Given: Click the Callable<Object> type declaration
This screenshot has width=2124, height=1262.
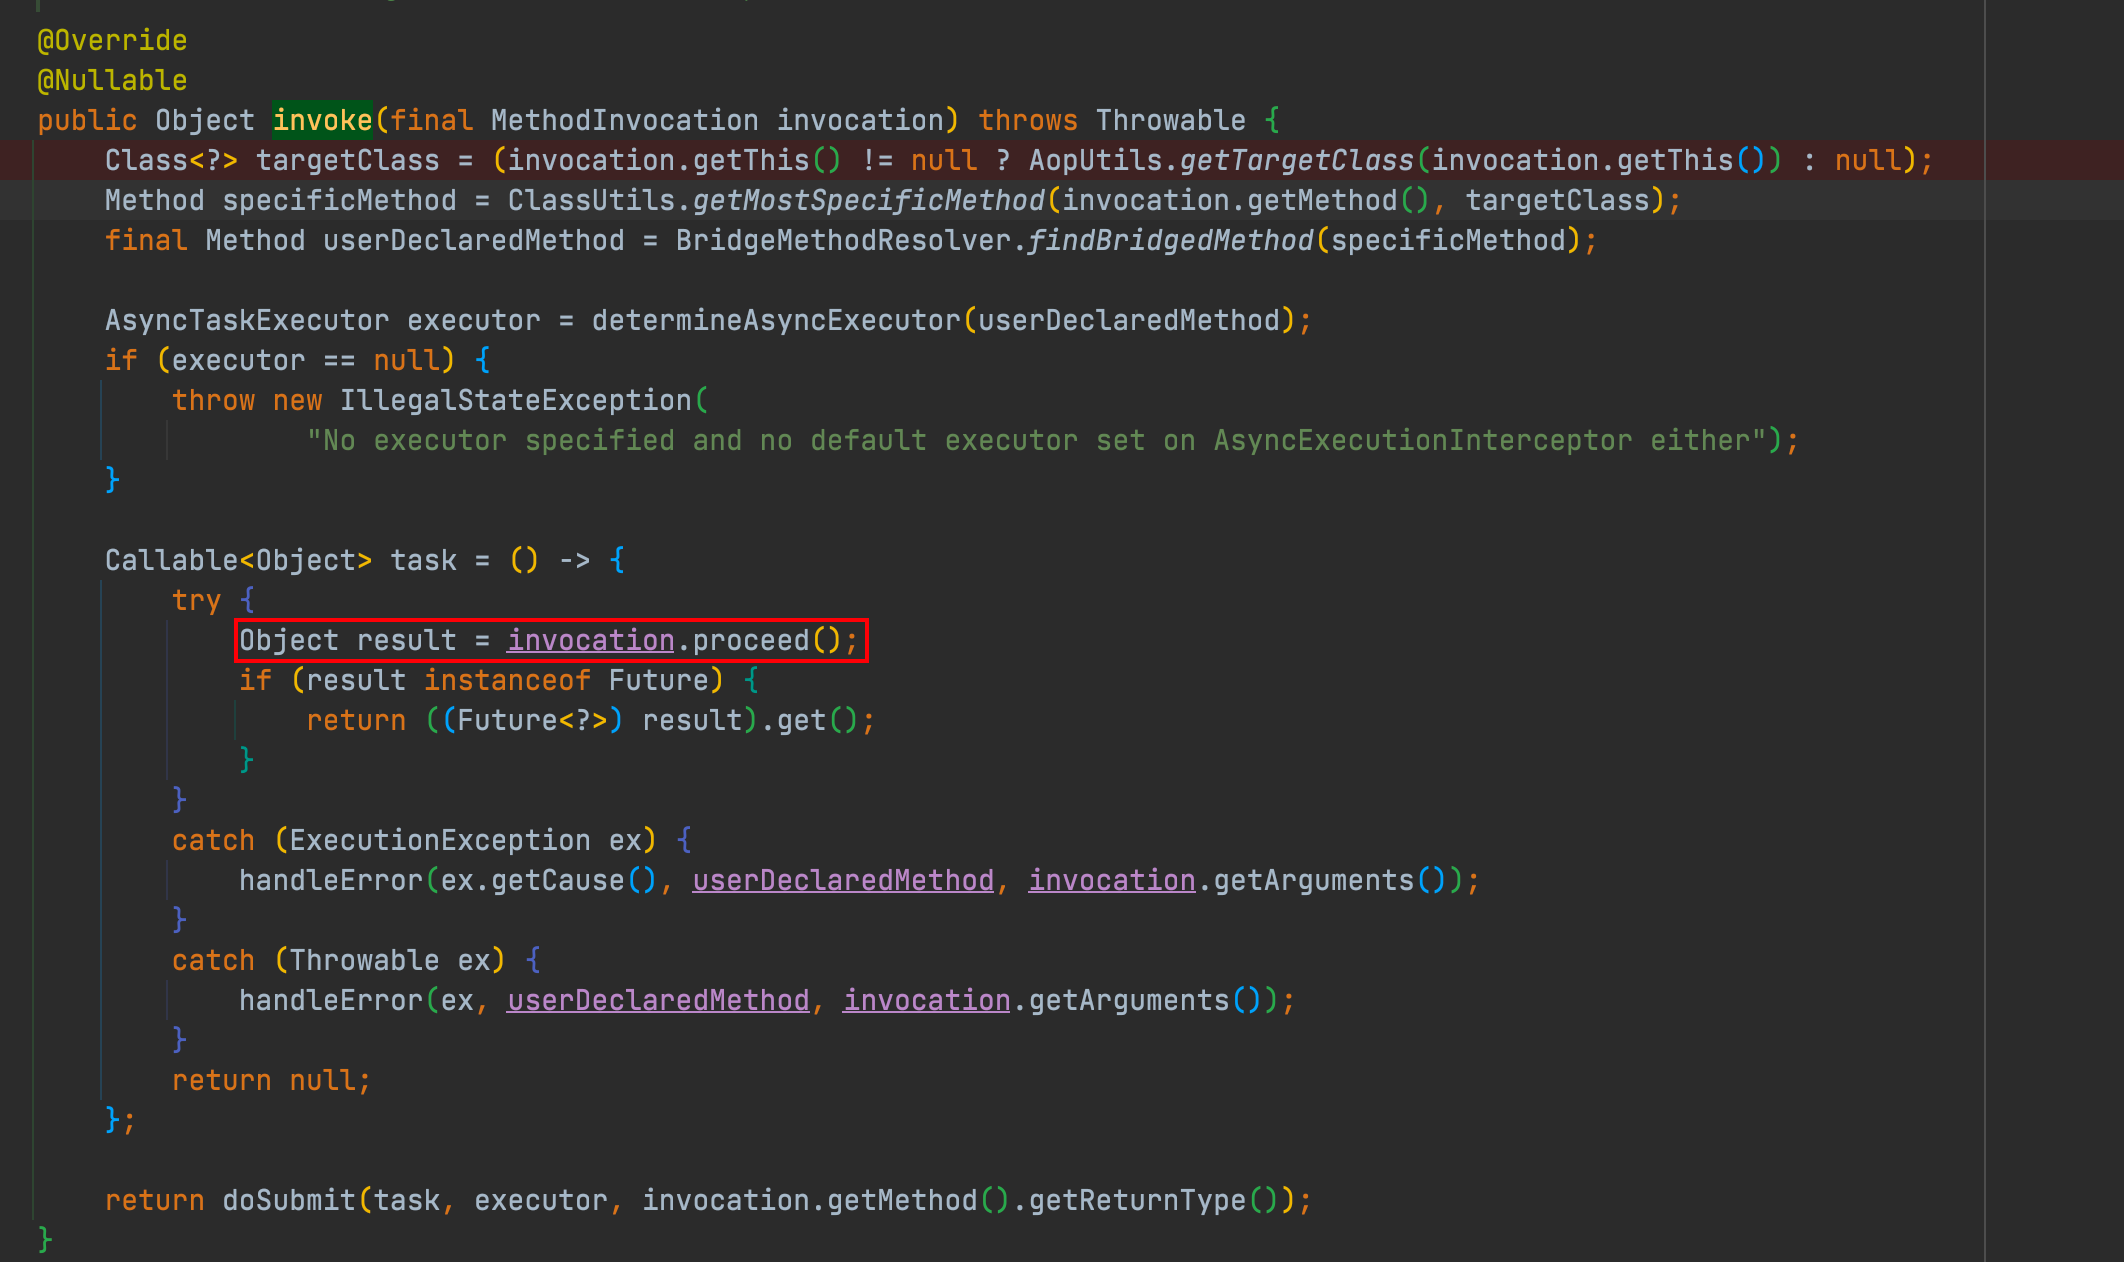Looking at the screenshot, I should coord(238,560).
